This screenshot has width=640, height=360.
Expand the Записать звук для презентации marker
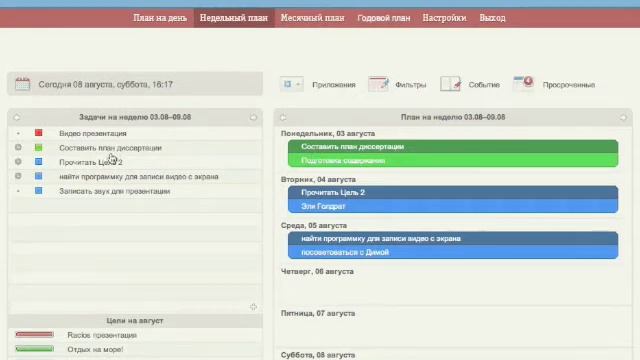18,191
